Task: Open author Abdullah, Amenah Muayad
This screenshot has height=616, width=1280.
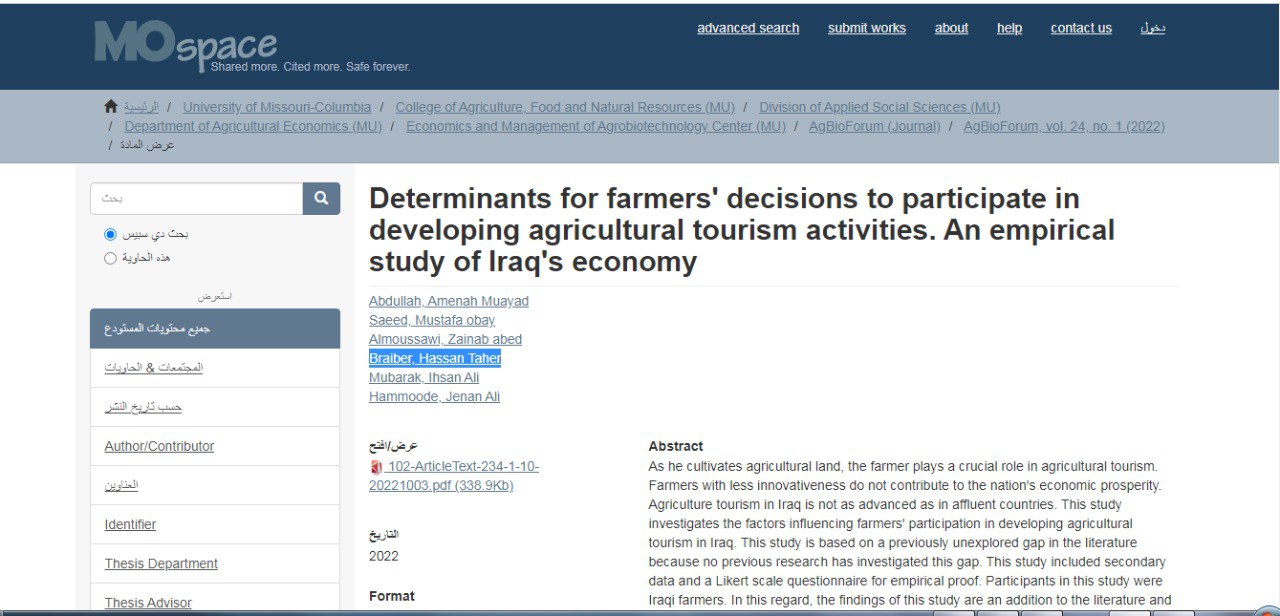Action: (448, 301)
